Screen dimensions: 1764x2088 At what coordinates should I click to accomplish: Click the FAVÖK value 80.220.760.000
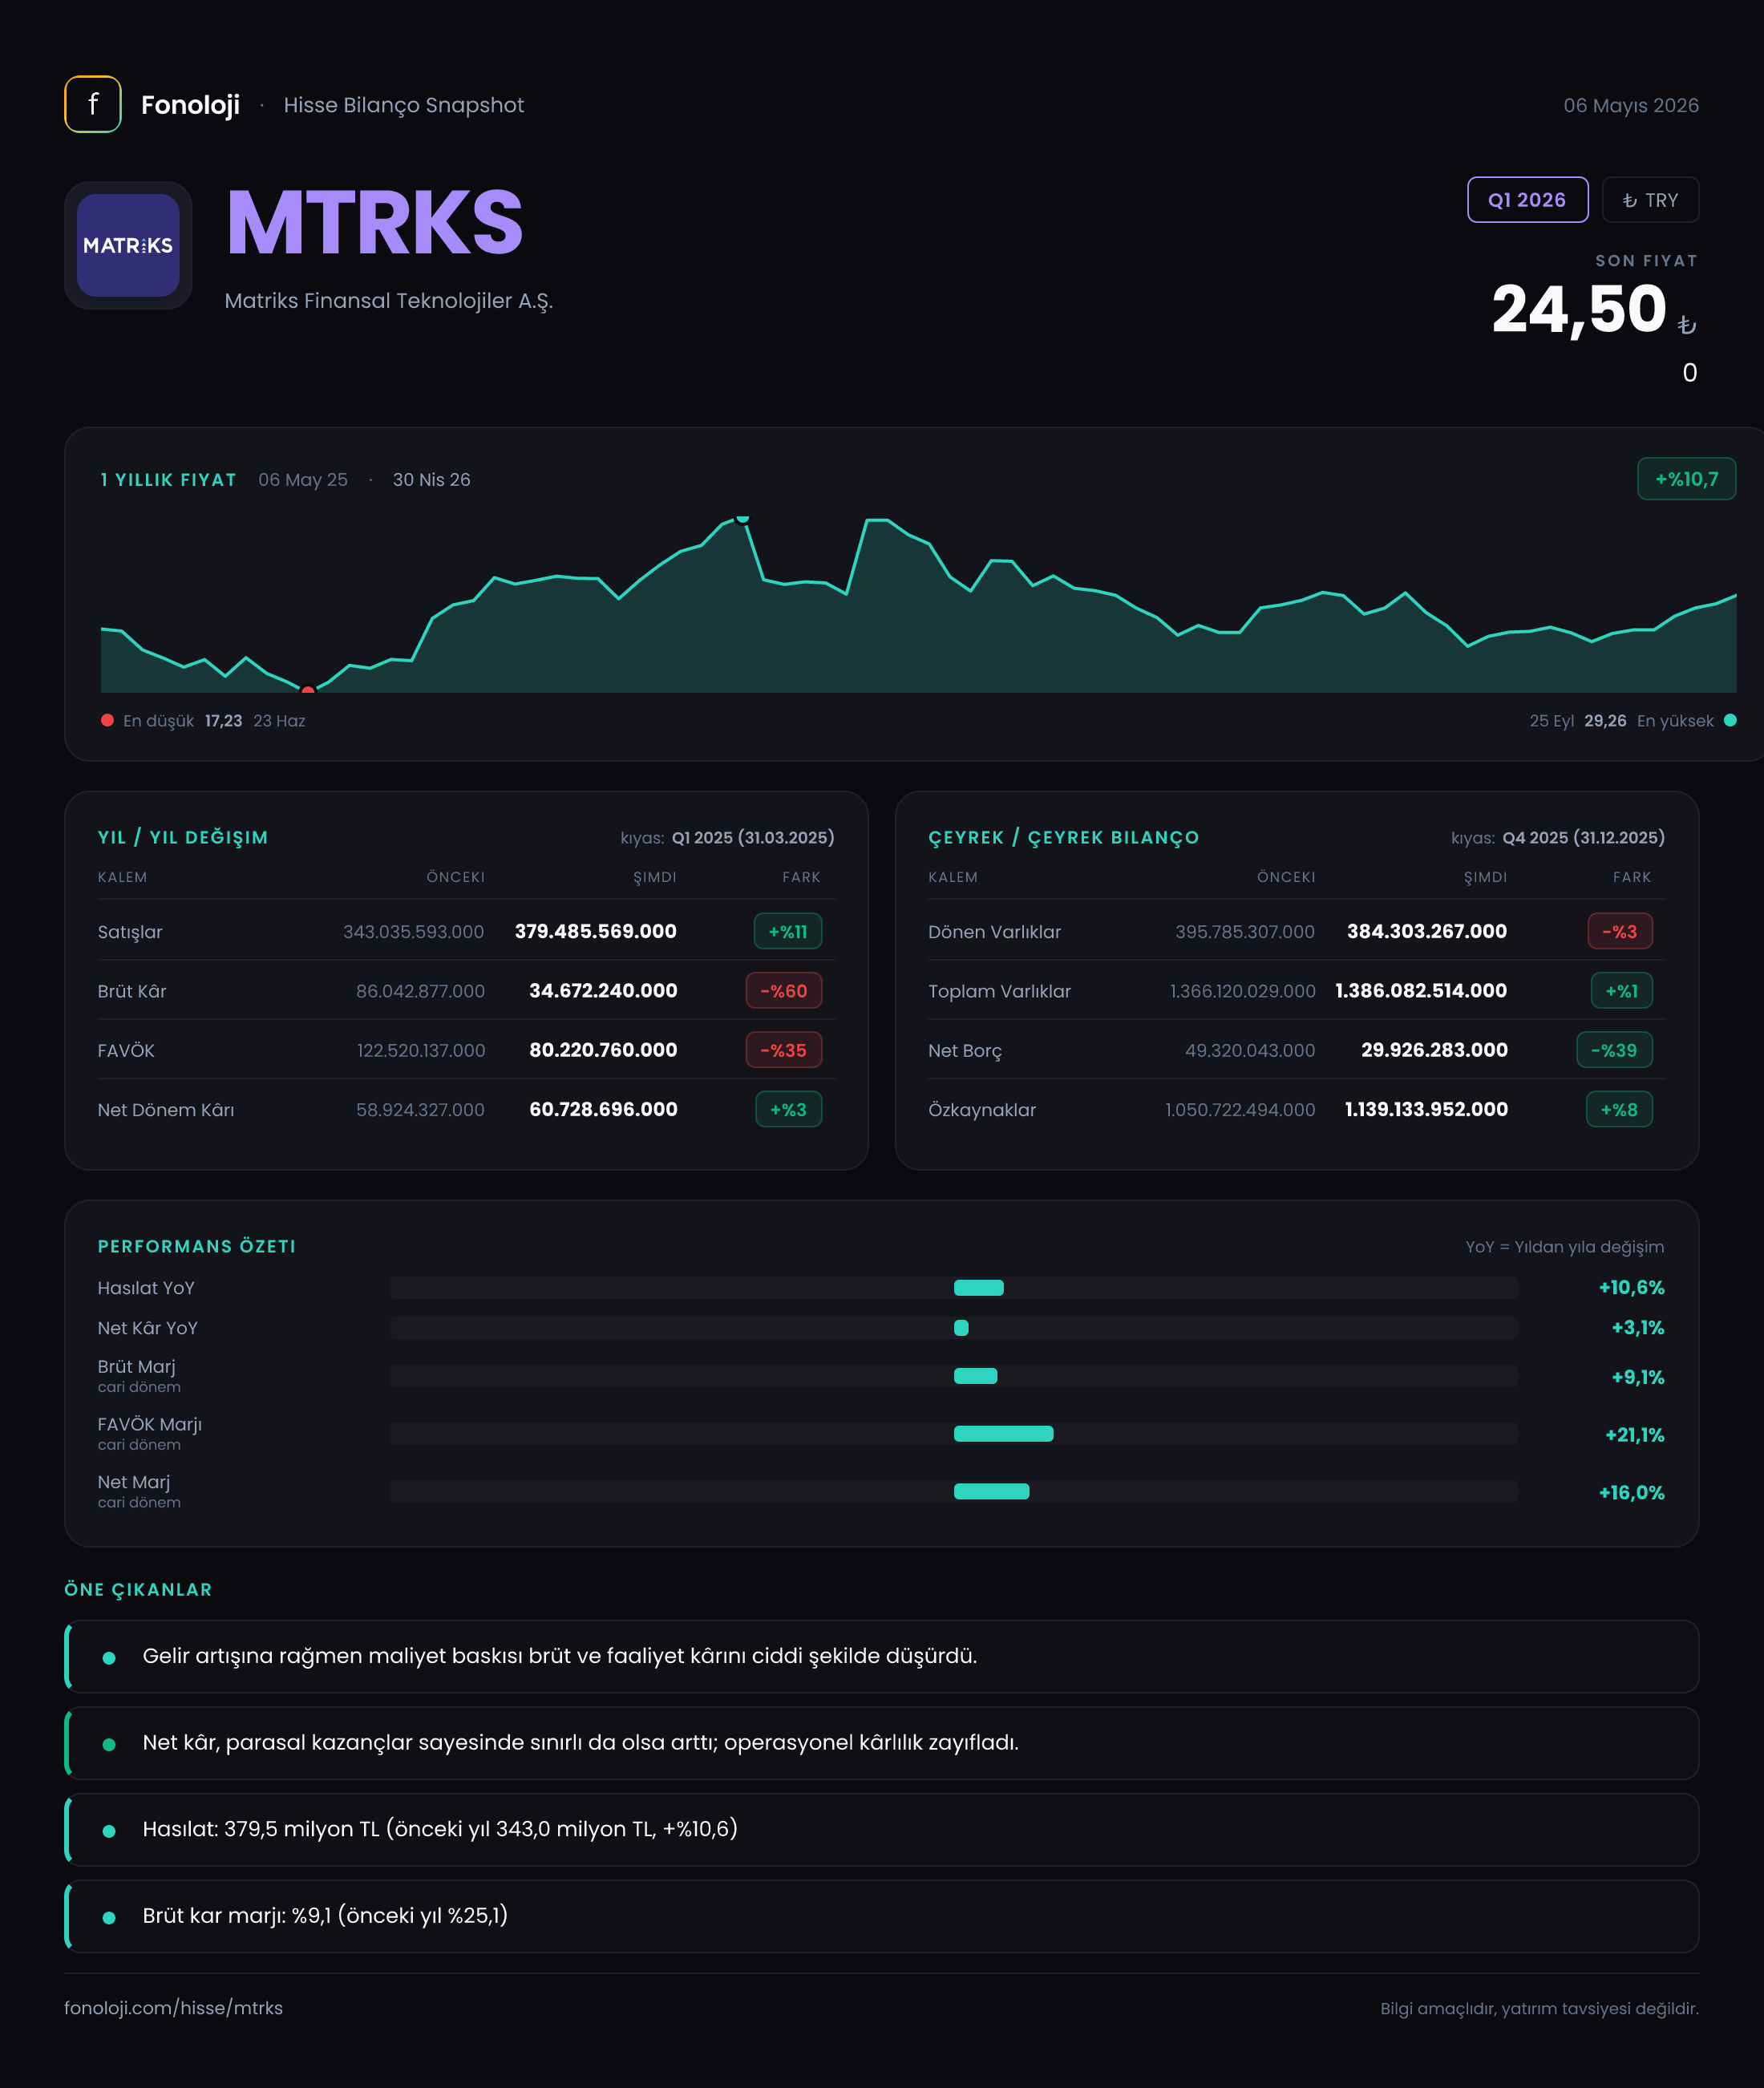[x=603, y=1050]
